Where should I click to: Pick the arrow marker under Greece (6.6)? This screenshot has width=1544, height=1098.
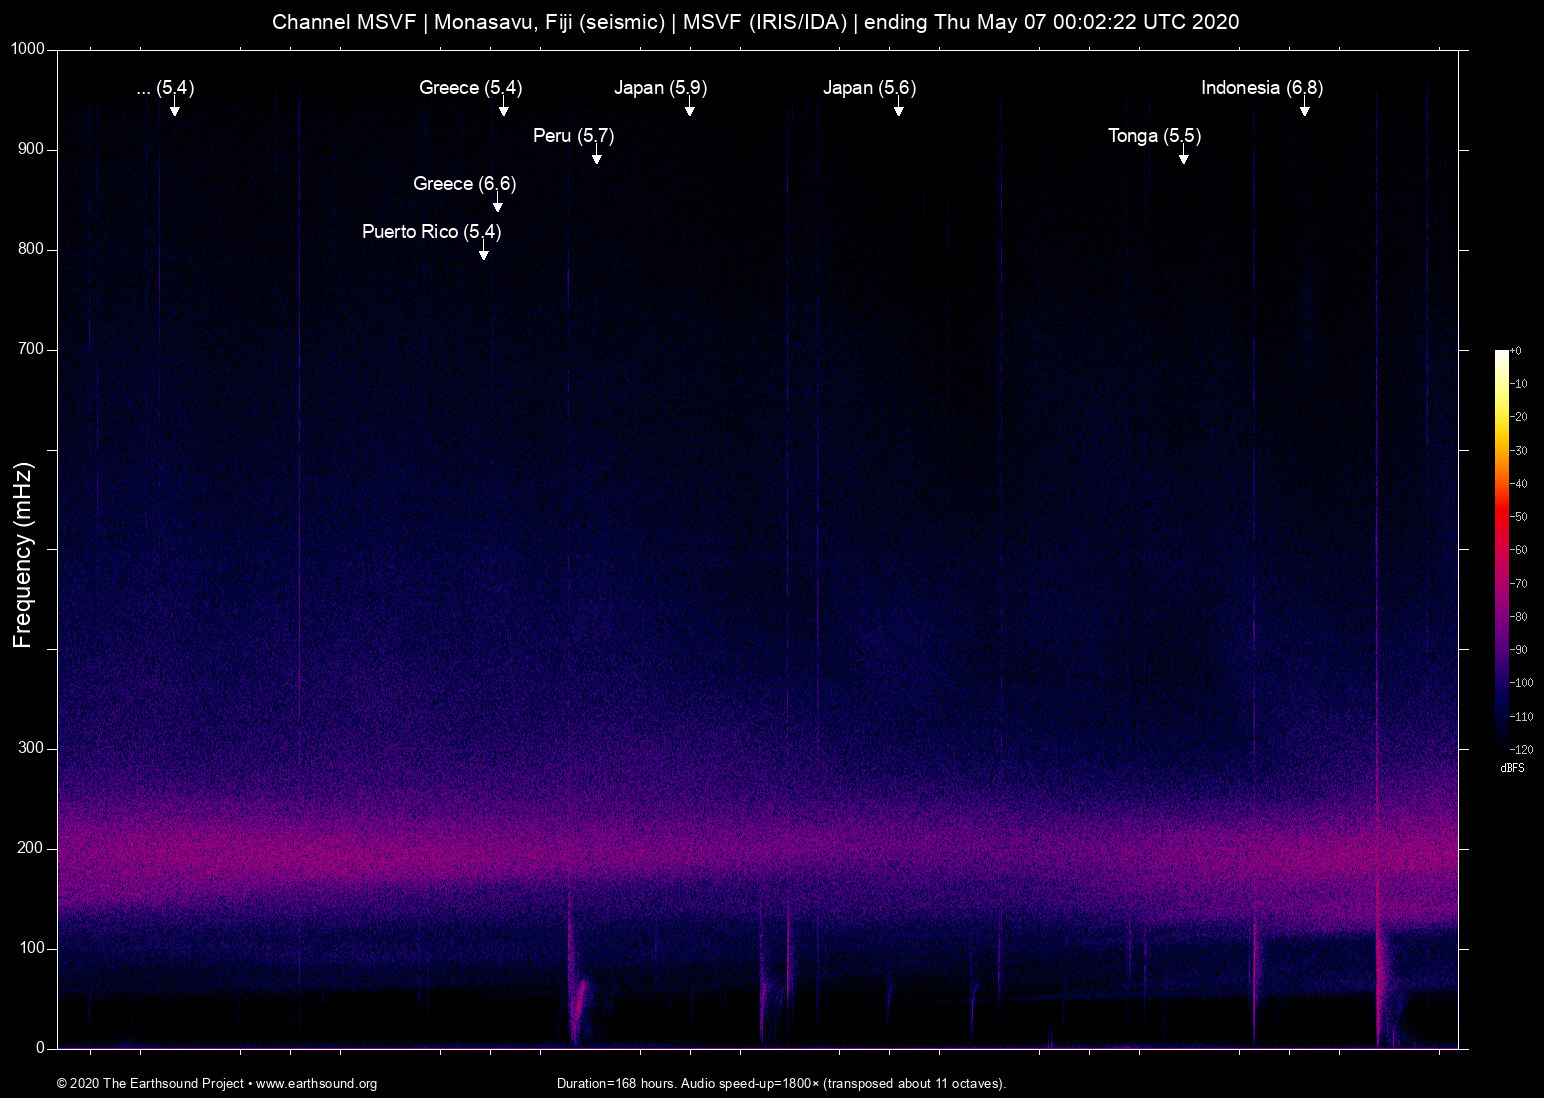[497, 203]
